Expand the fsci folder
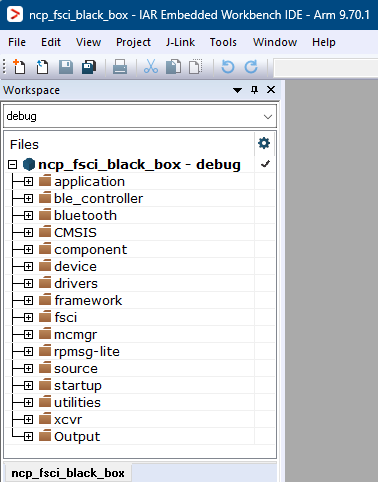This screenshot has height=482, width=378. (x=28, y=318)
